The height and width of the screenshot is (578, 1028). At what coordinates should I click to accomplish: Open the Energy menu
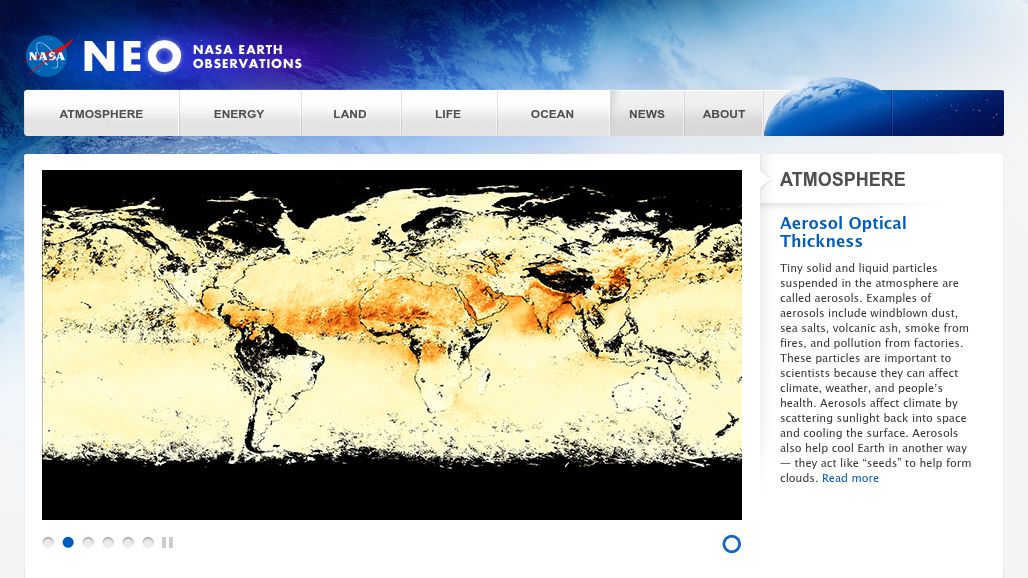click(x=239, y=114)
